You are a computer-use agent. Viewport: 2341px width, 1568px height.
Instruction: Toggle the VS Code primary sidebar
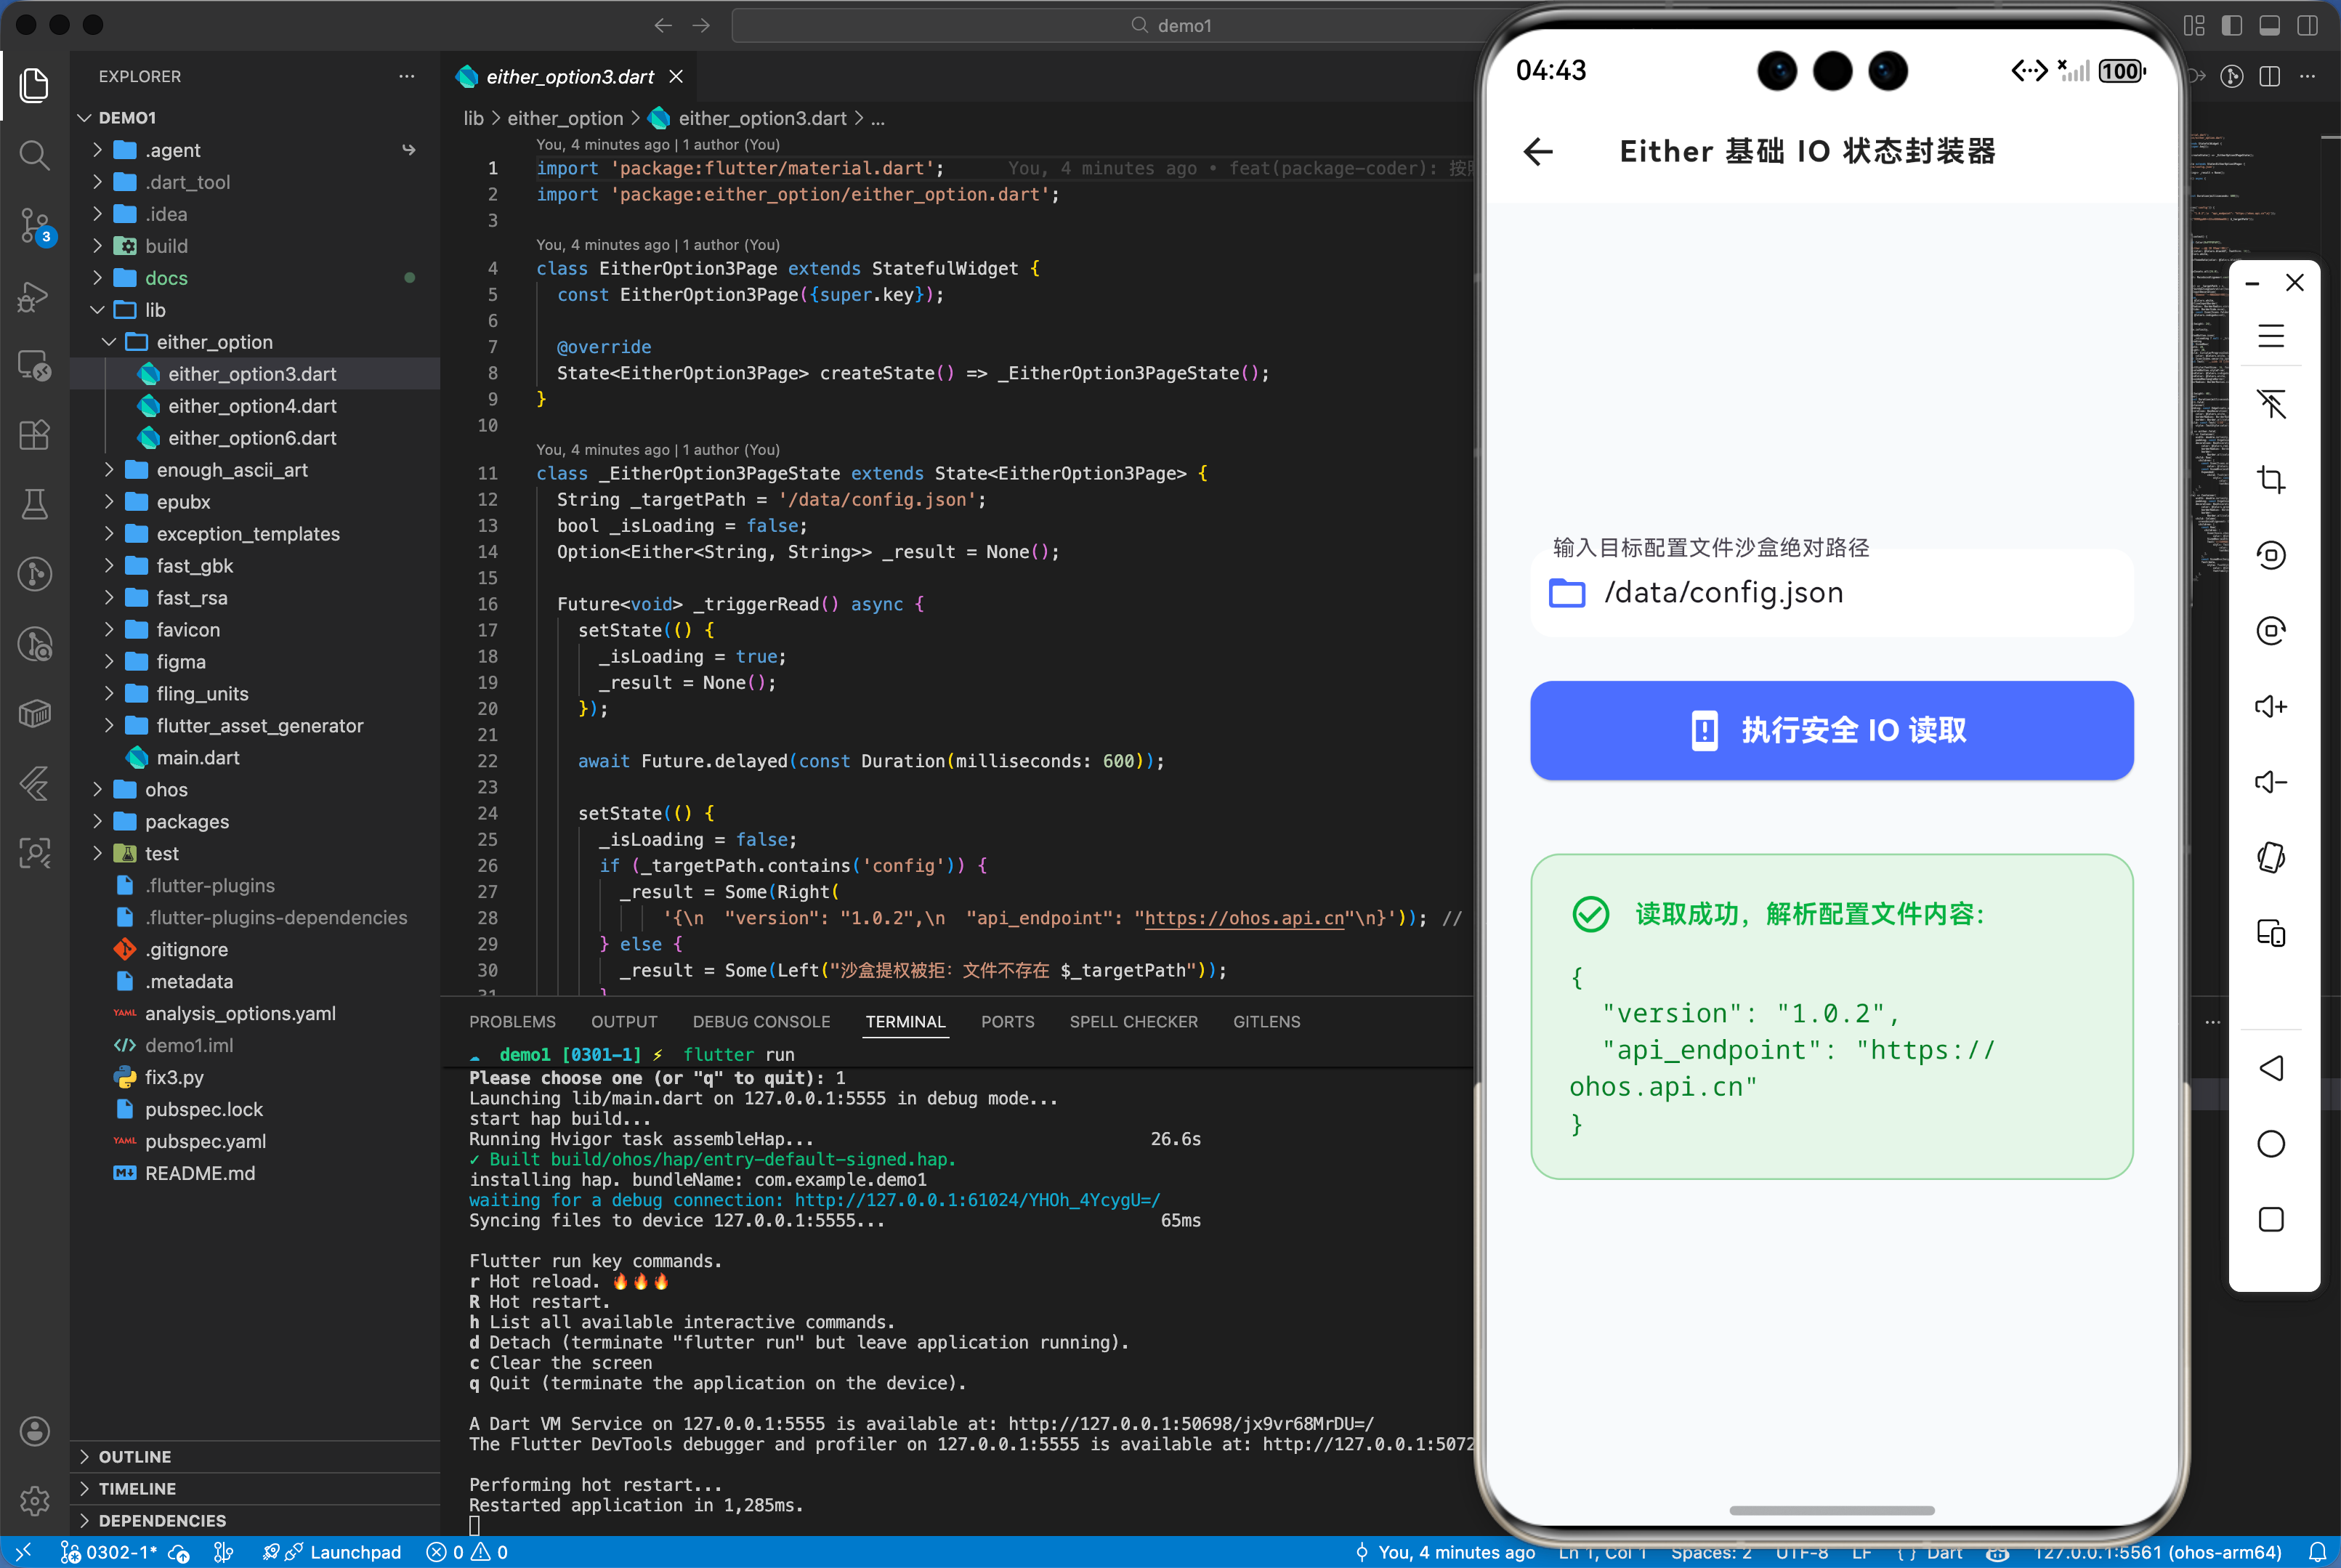click(x=2232, y=25)
